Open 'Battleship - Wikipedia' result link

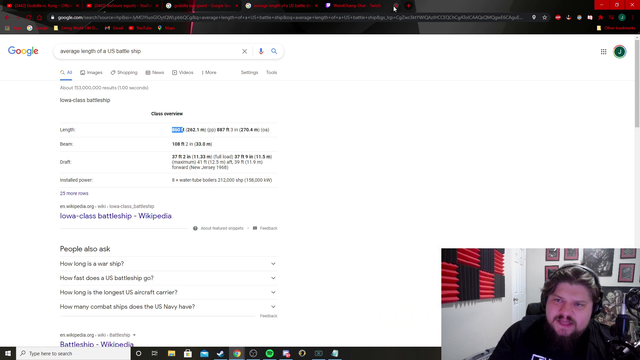click(97, 344)
